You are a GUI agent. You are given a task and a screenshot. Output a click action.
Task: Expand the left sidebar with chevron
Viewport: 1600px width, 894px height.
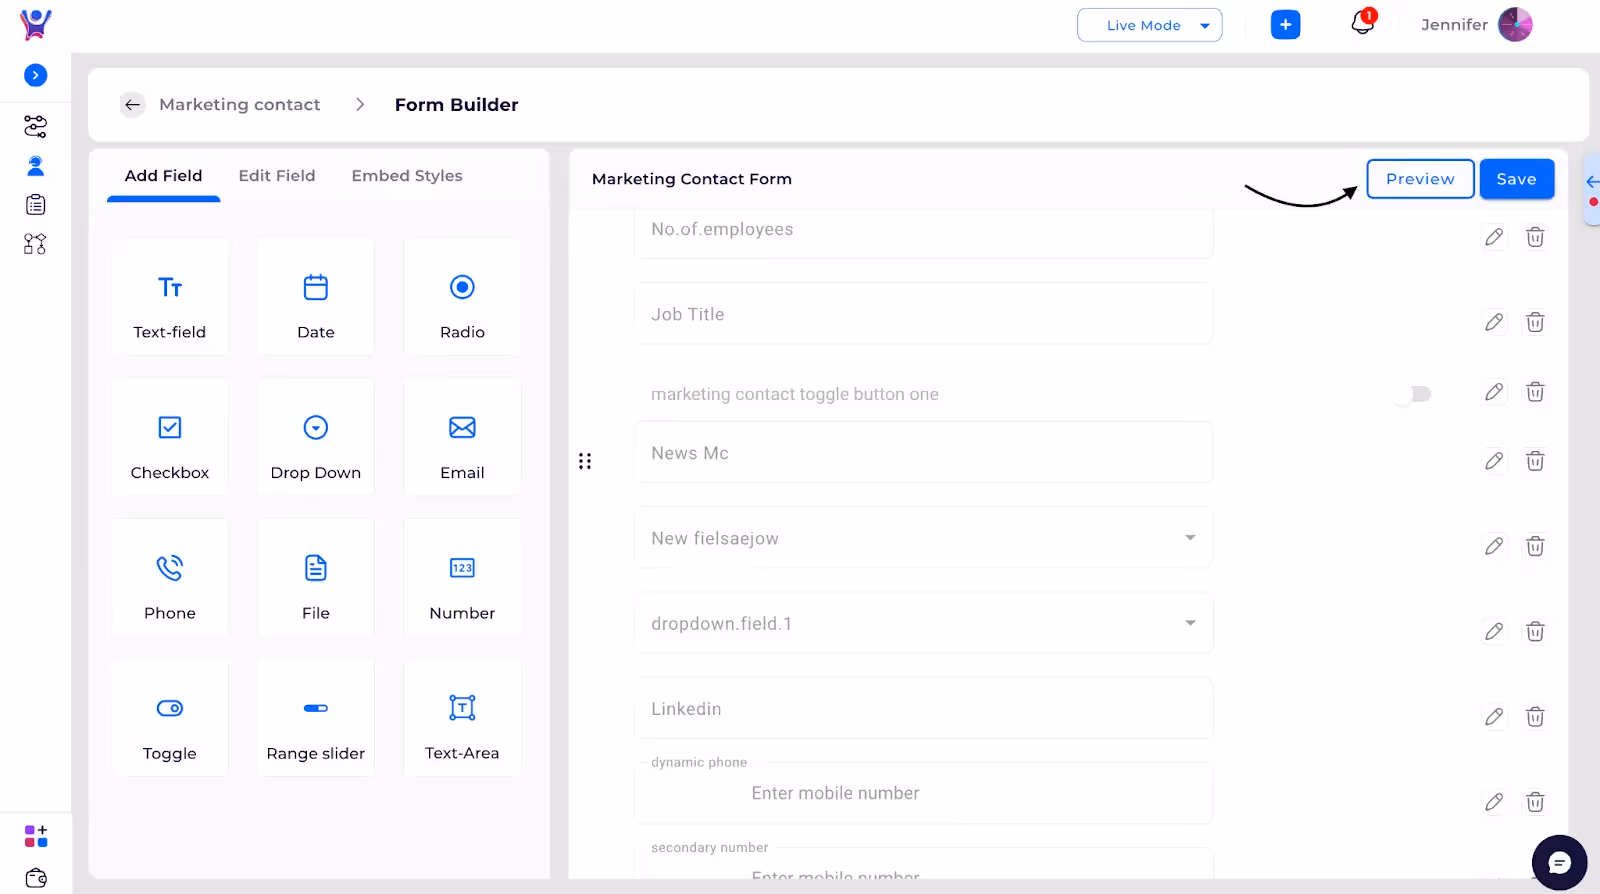pos(35,75)
